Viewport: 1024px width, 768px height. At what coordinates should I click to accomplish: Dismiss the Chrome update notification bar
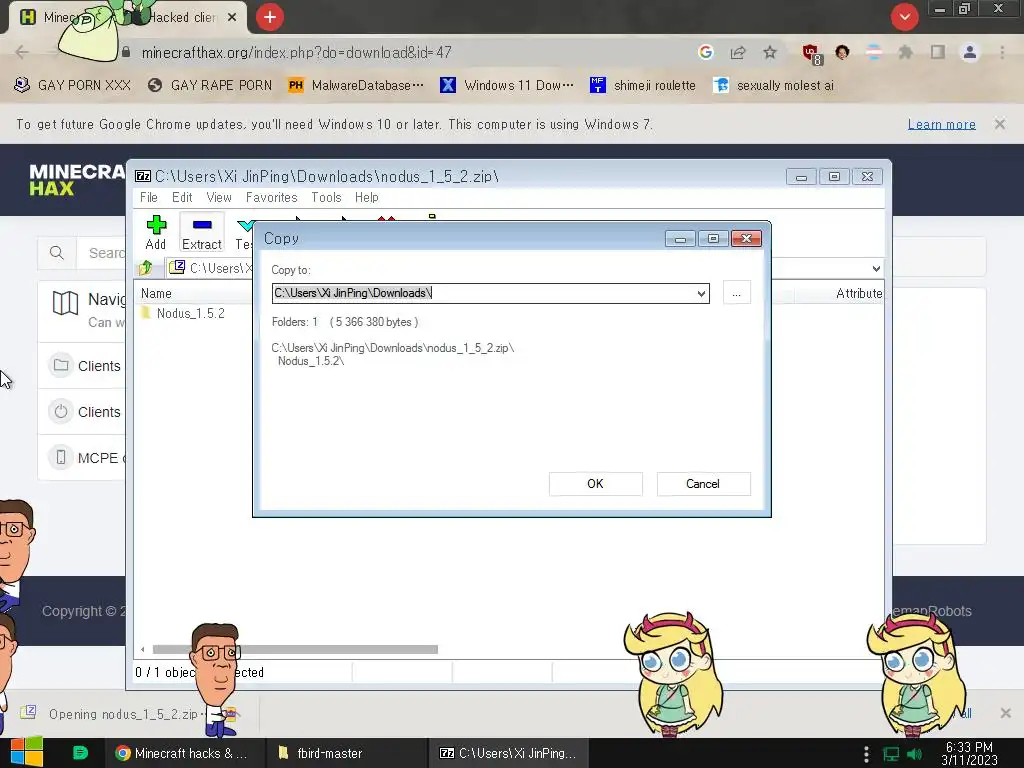coord(1000,124)
